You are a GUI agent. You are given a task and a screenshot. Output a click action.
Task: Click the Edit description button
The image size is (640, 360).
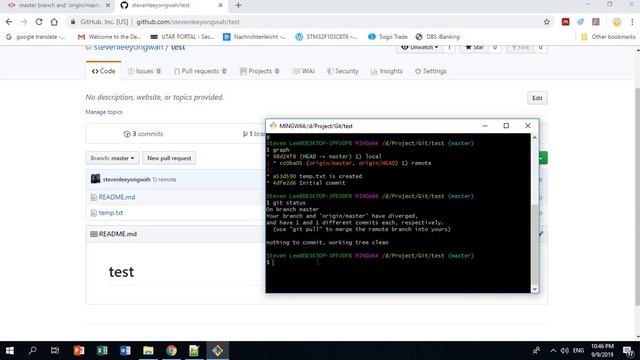pos(537,98)
